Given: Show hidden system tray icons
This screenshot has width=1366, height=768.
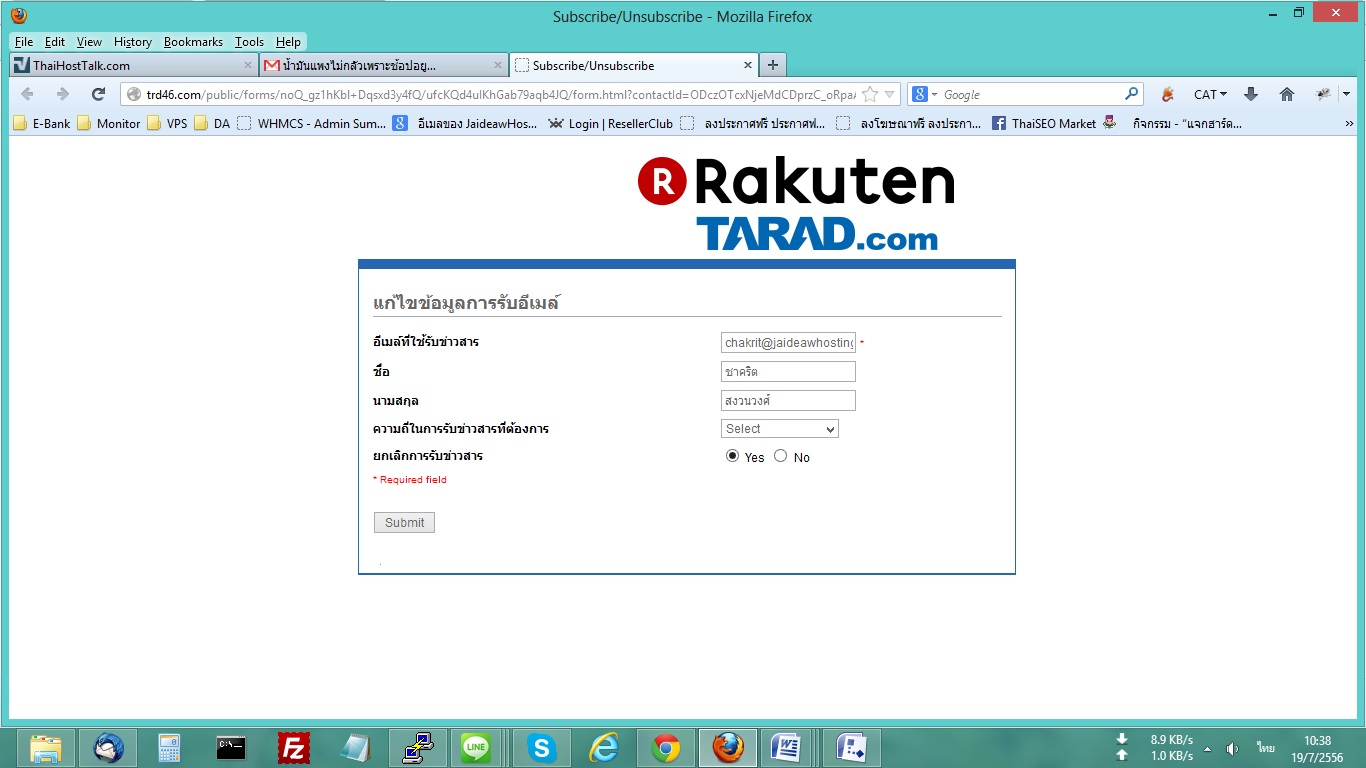Looking at the screenshot, I should 1207,748.
